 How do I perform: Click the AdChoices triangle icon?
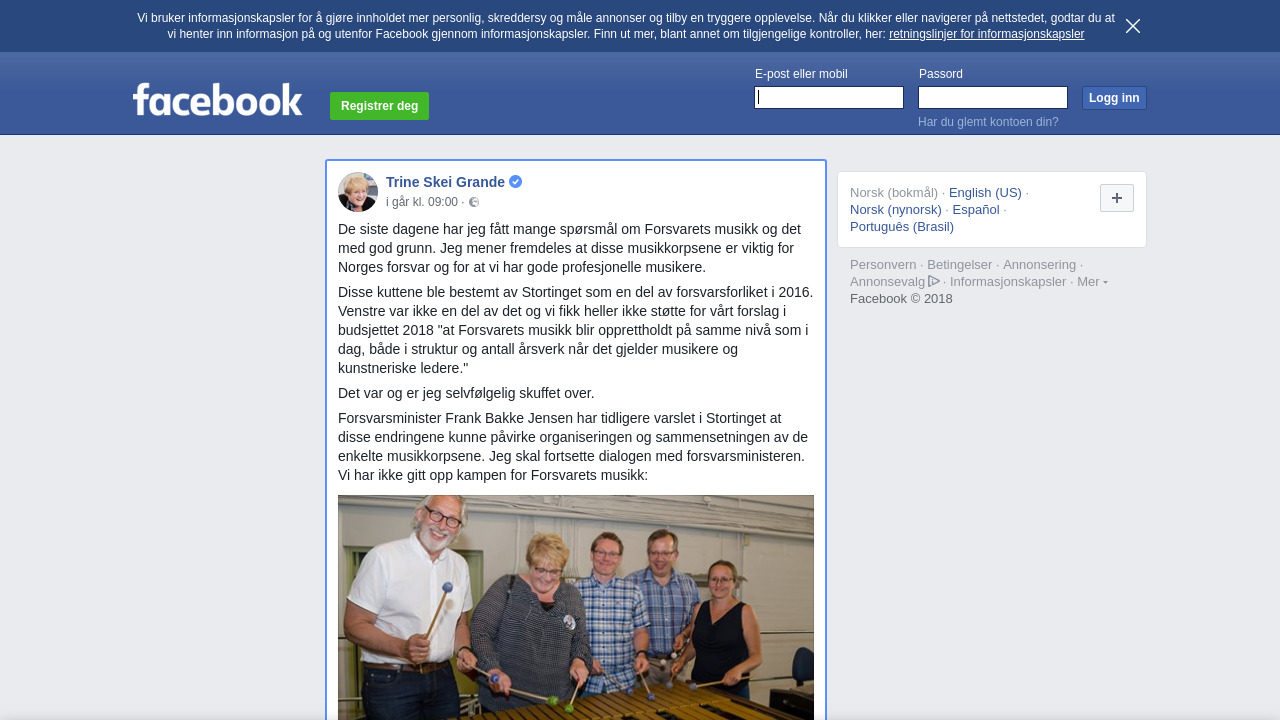[934, 281]
